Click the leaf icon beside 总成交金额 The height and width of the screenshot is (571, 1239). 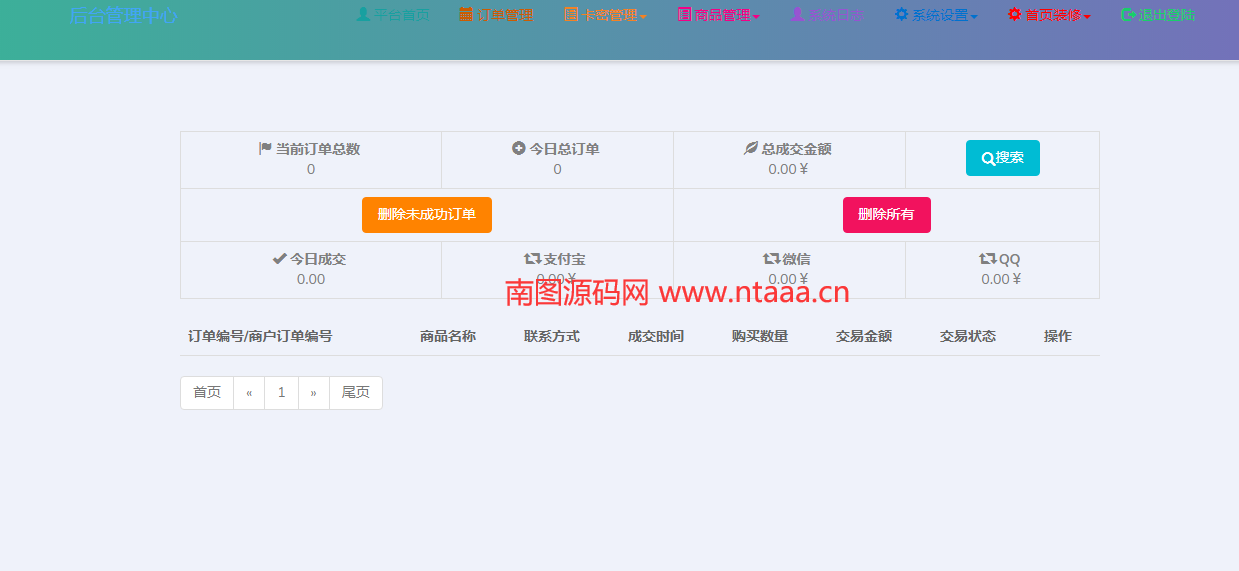(x=750, y=148)
